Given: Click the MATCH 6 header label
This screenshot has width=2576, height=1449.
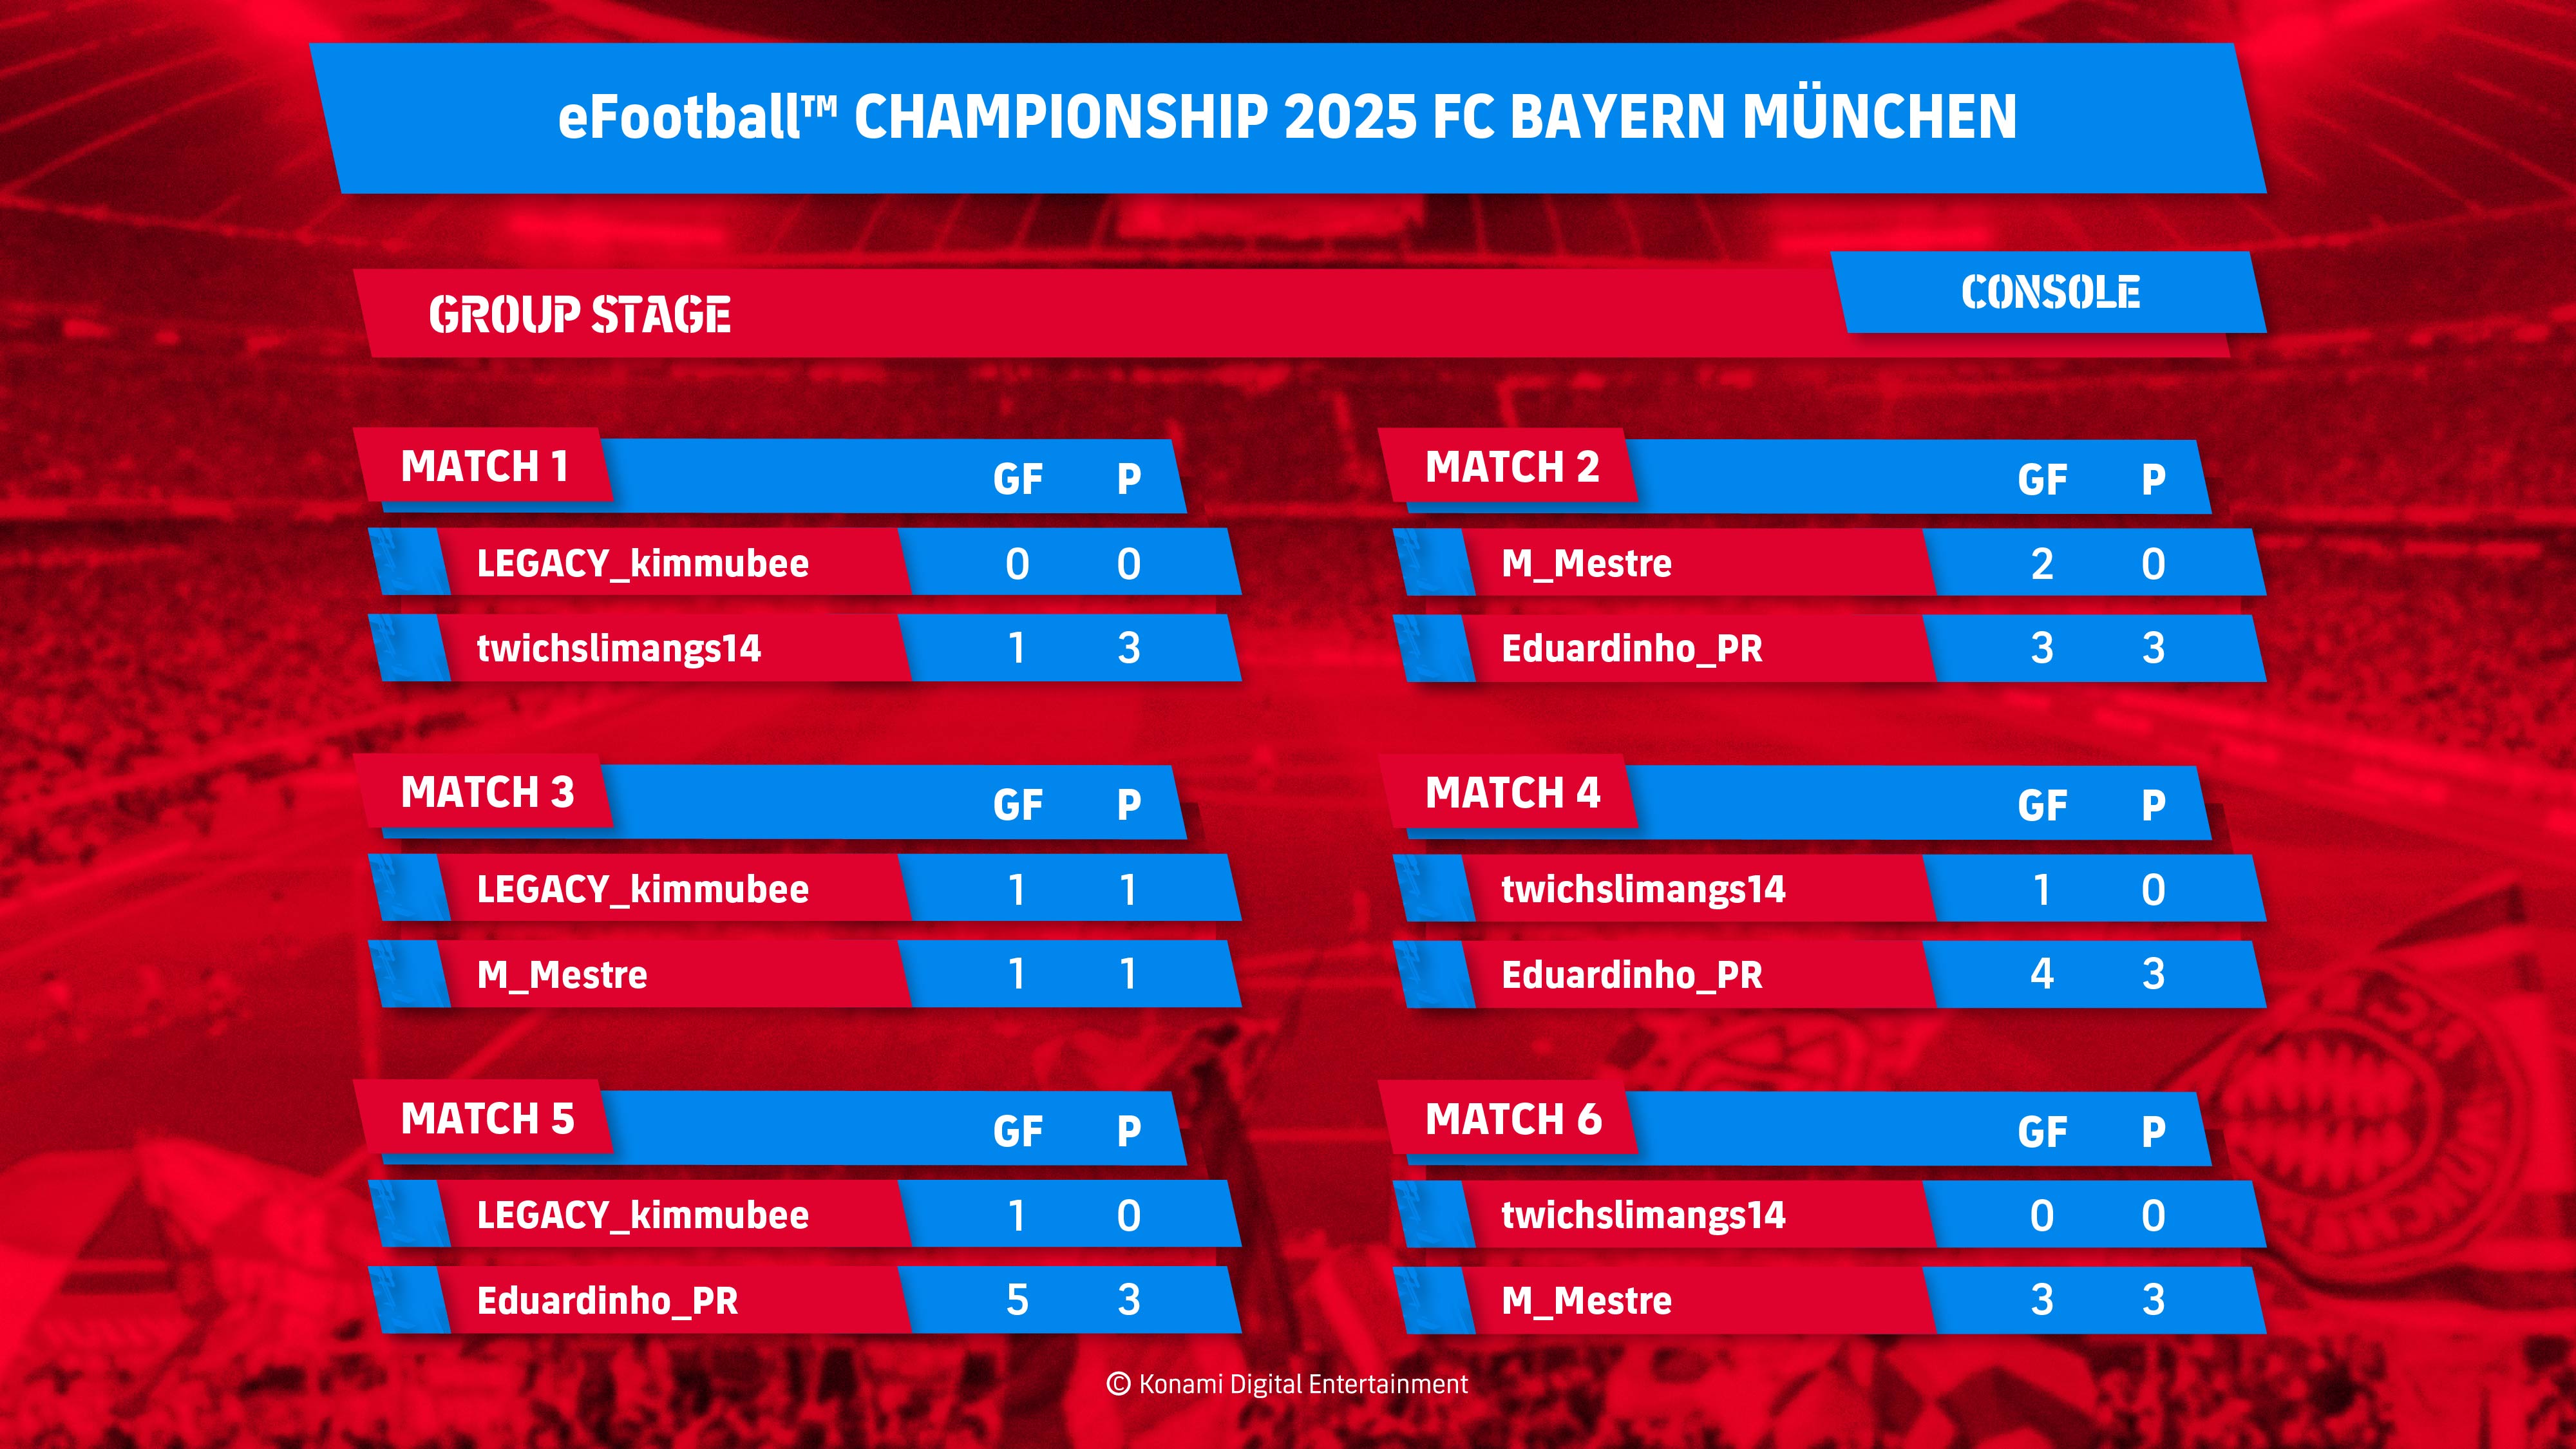Looking at the screenshot, I should 1512,1118.
